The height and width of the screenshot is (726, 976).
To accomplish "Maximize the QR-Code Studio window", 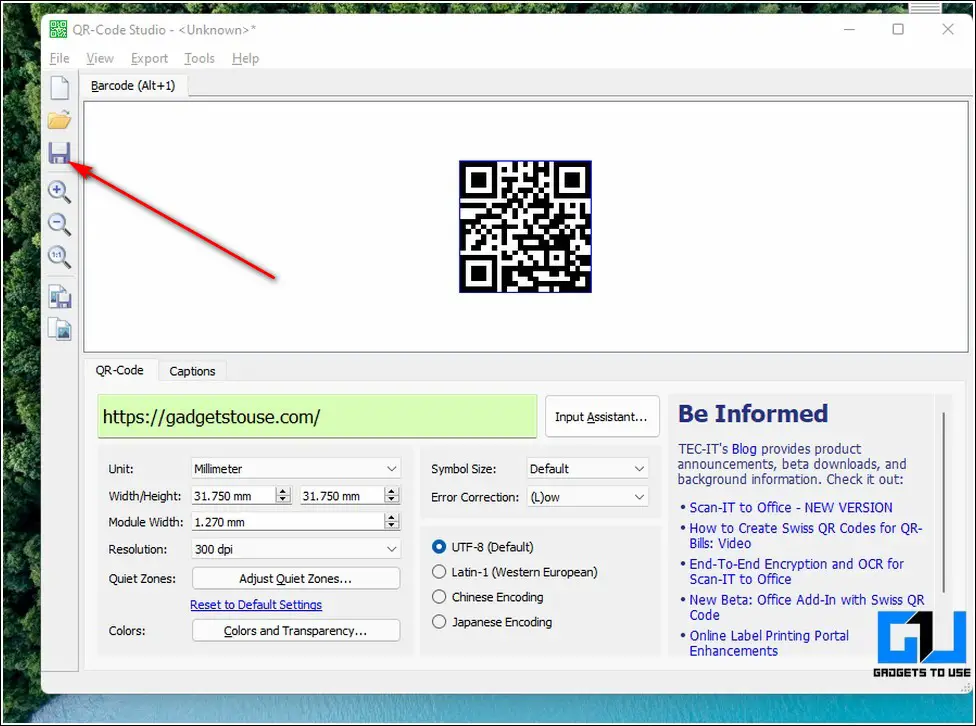I will click(x=898, y=29).
